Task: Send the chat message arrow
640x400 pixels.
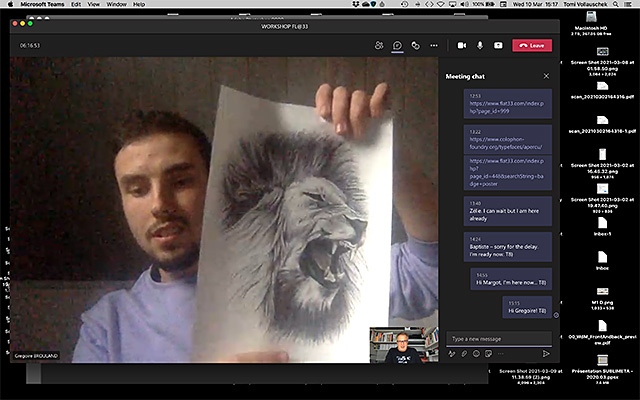Action: tap(546, 354)
